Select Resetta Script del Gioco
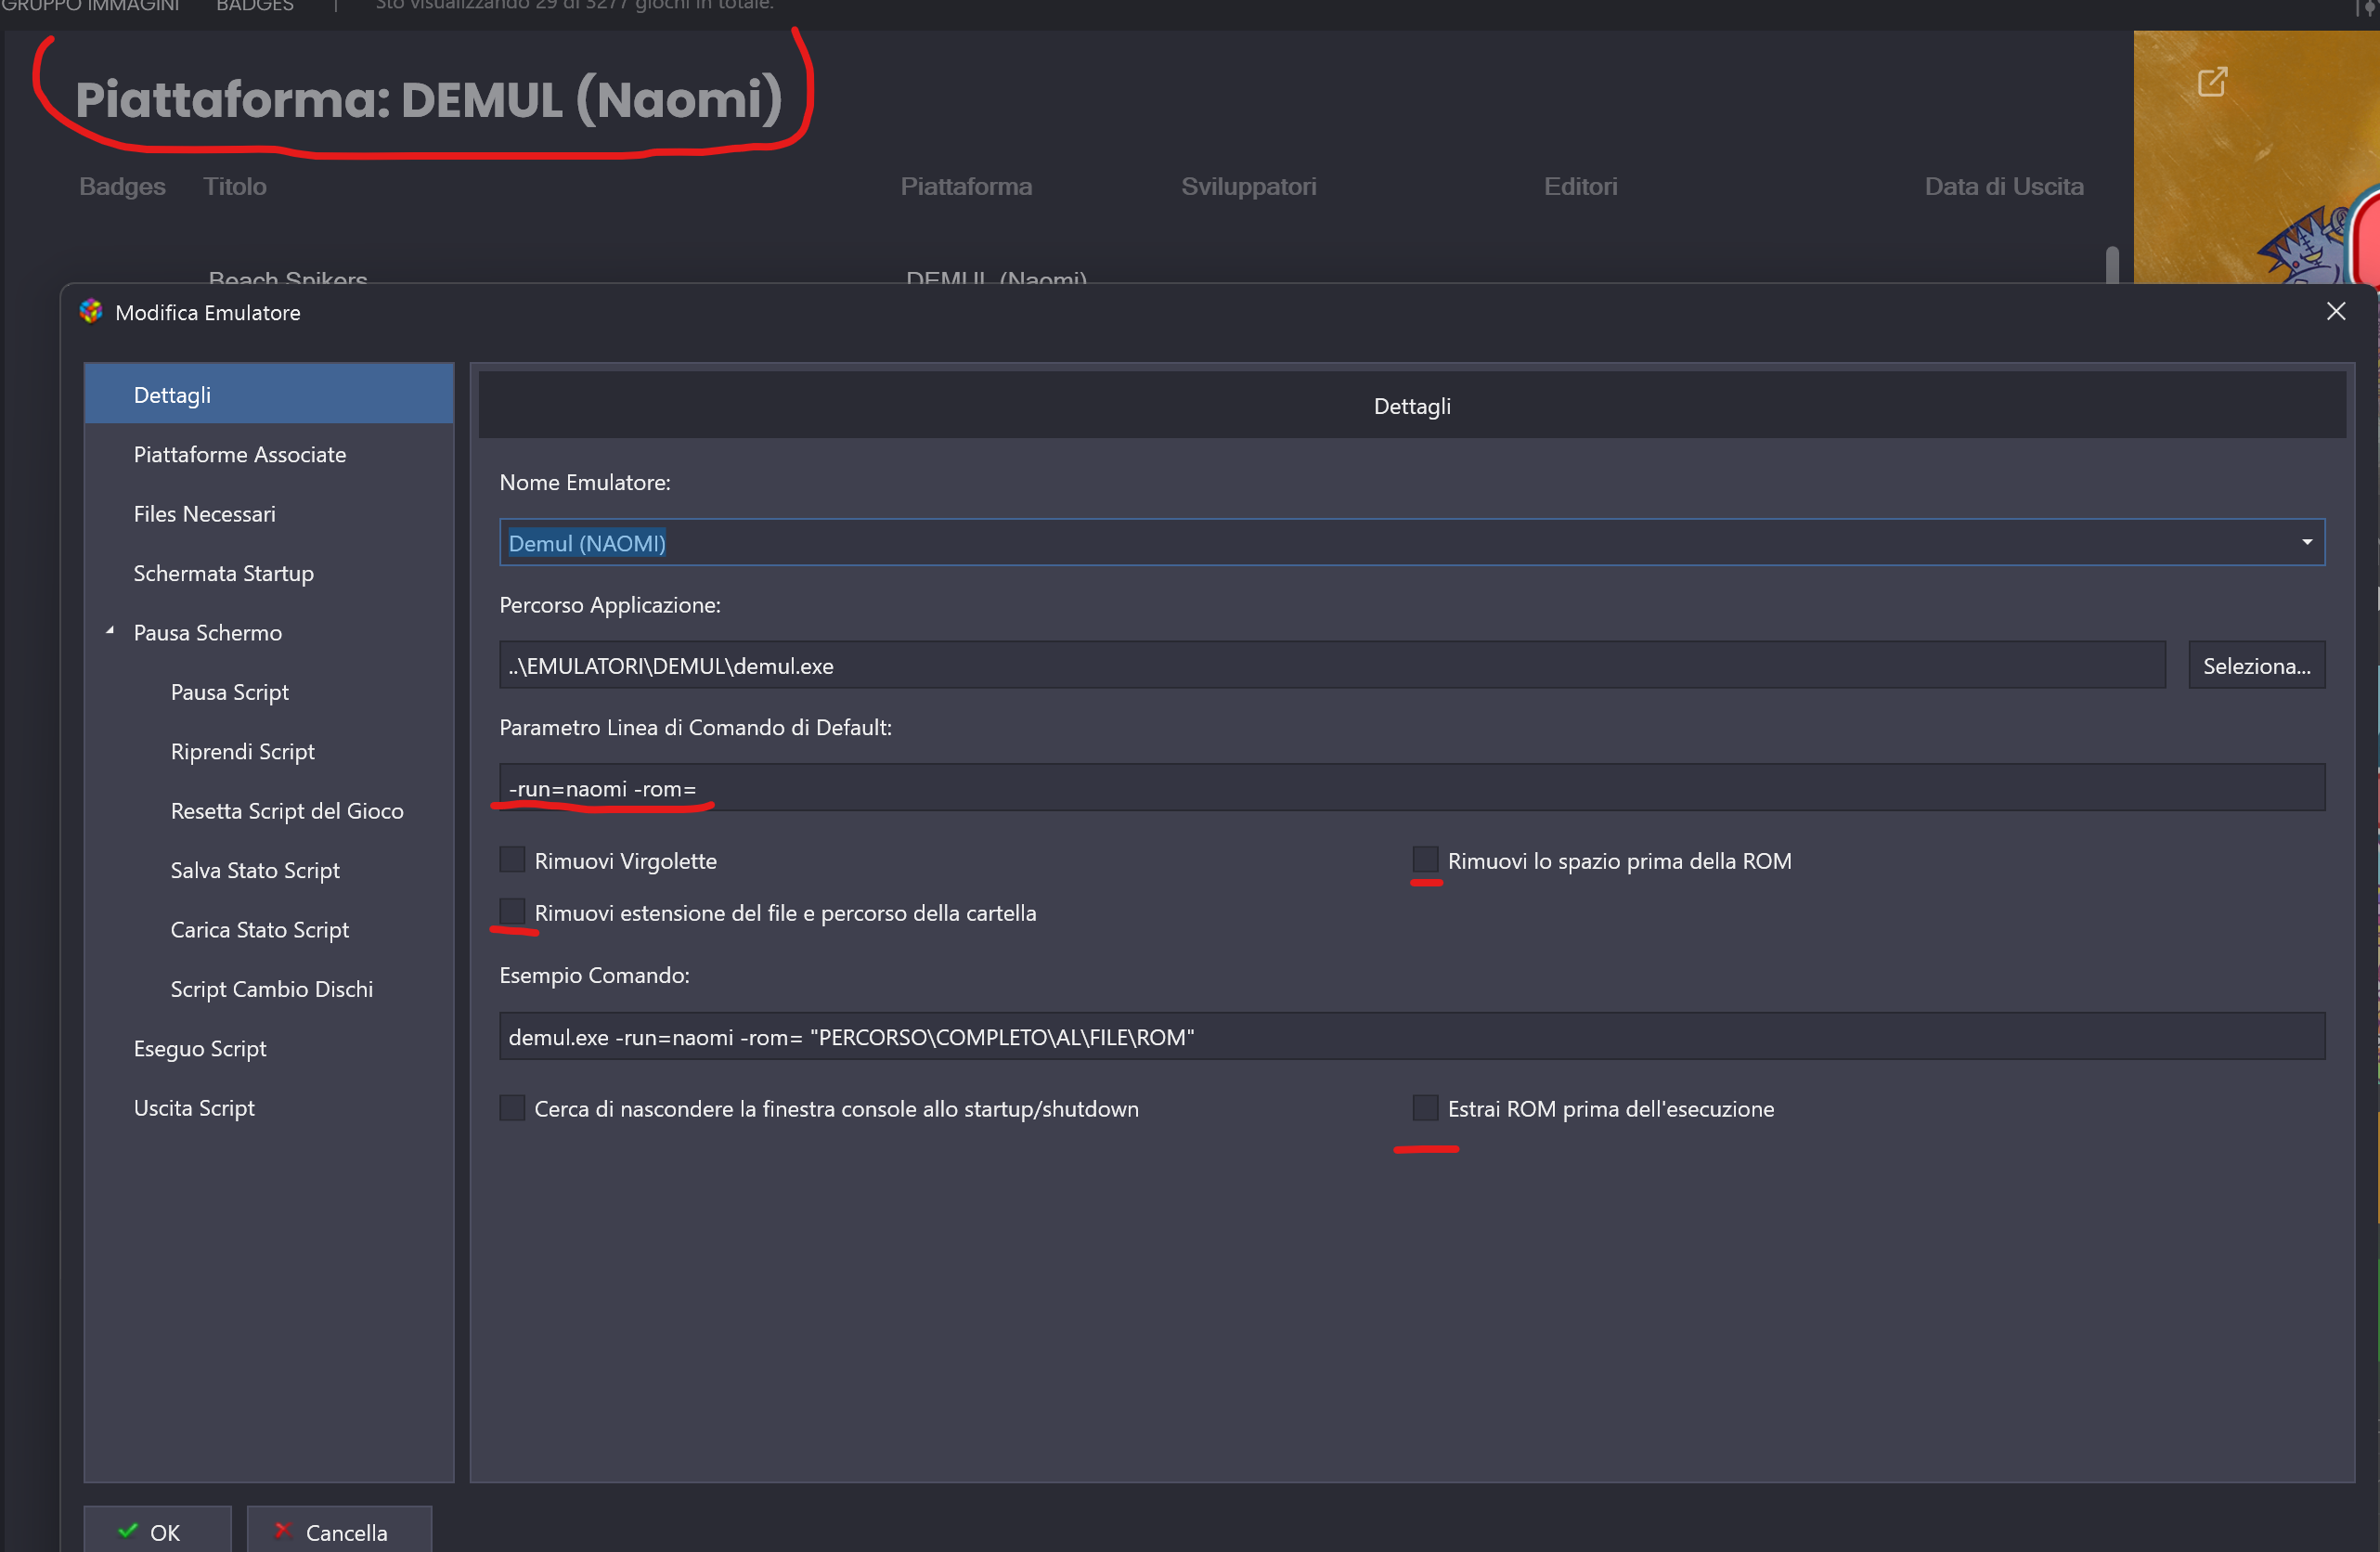Image resolution: width=2380 pixels, height=1552 pixels. (x=269, y=810)
